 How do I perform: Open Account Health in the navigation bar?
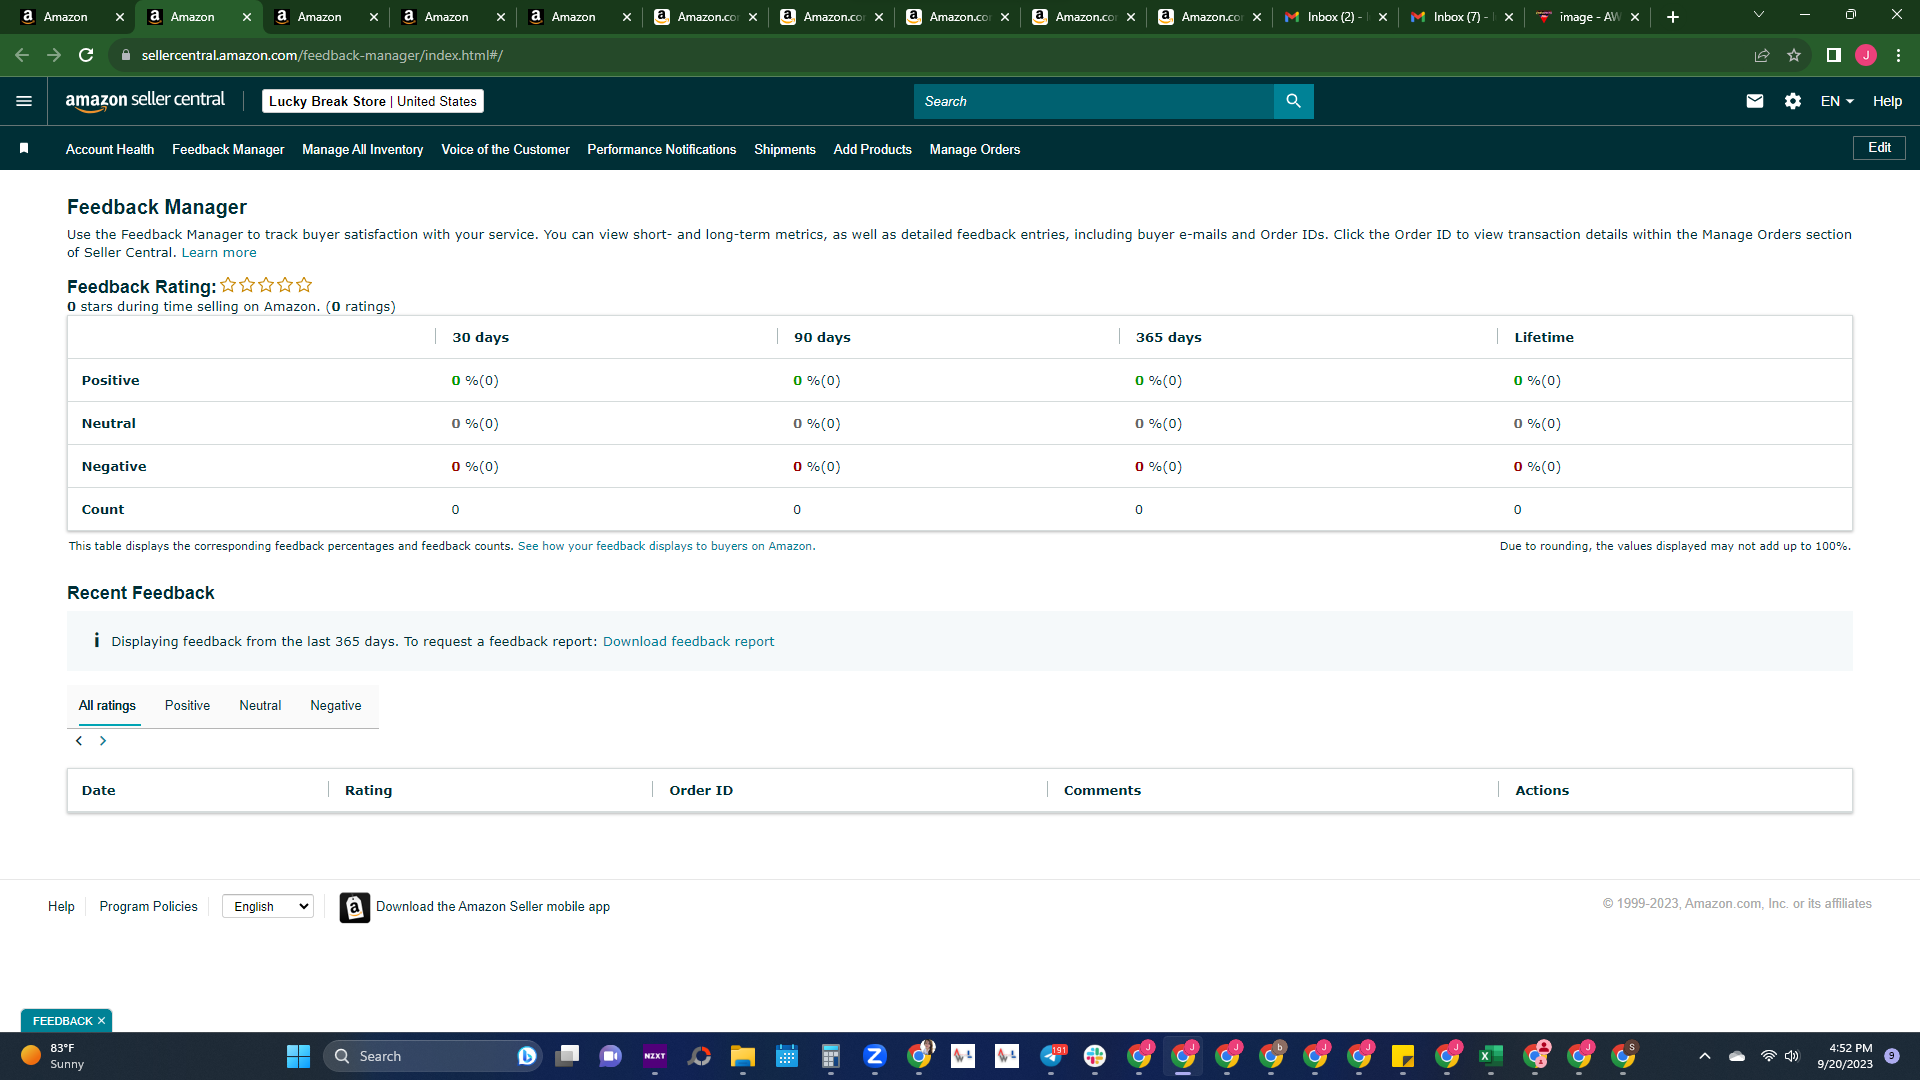(110, 149)
